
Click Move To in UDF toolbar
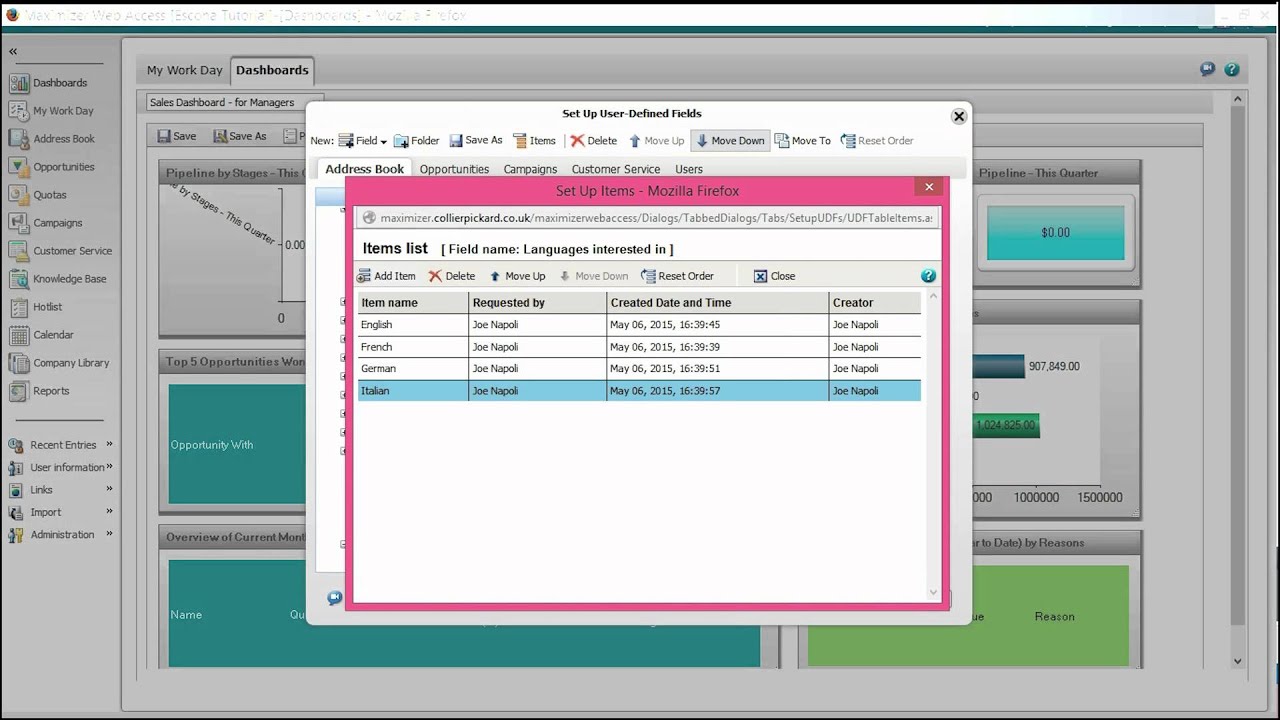tap(803, 141)
